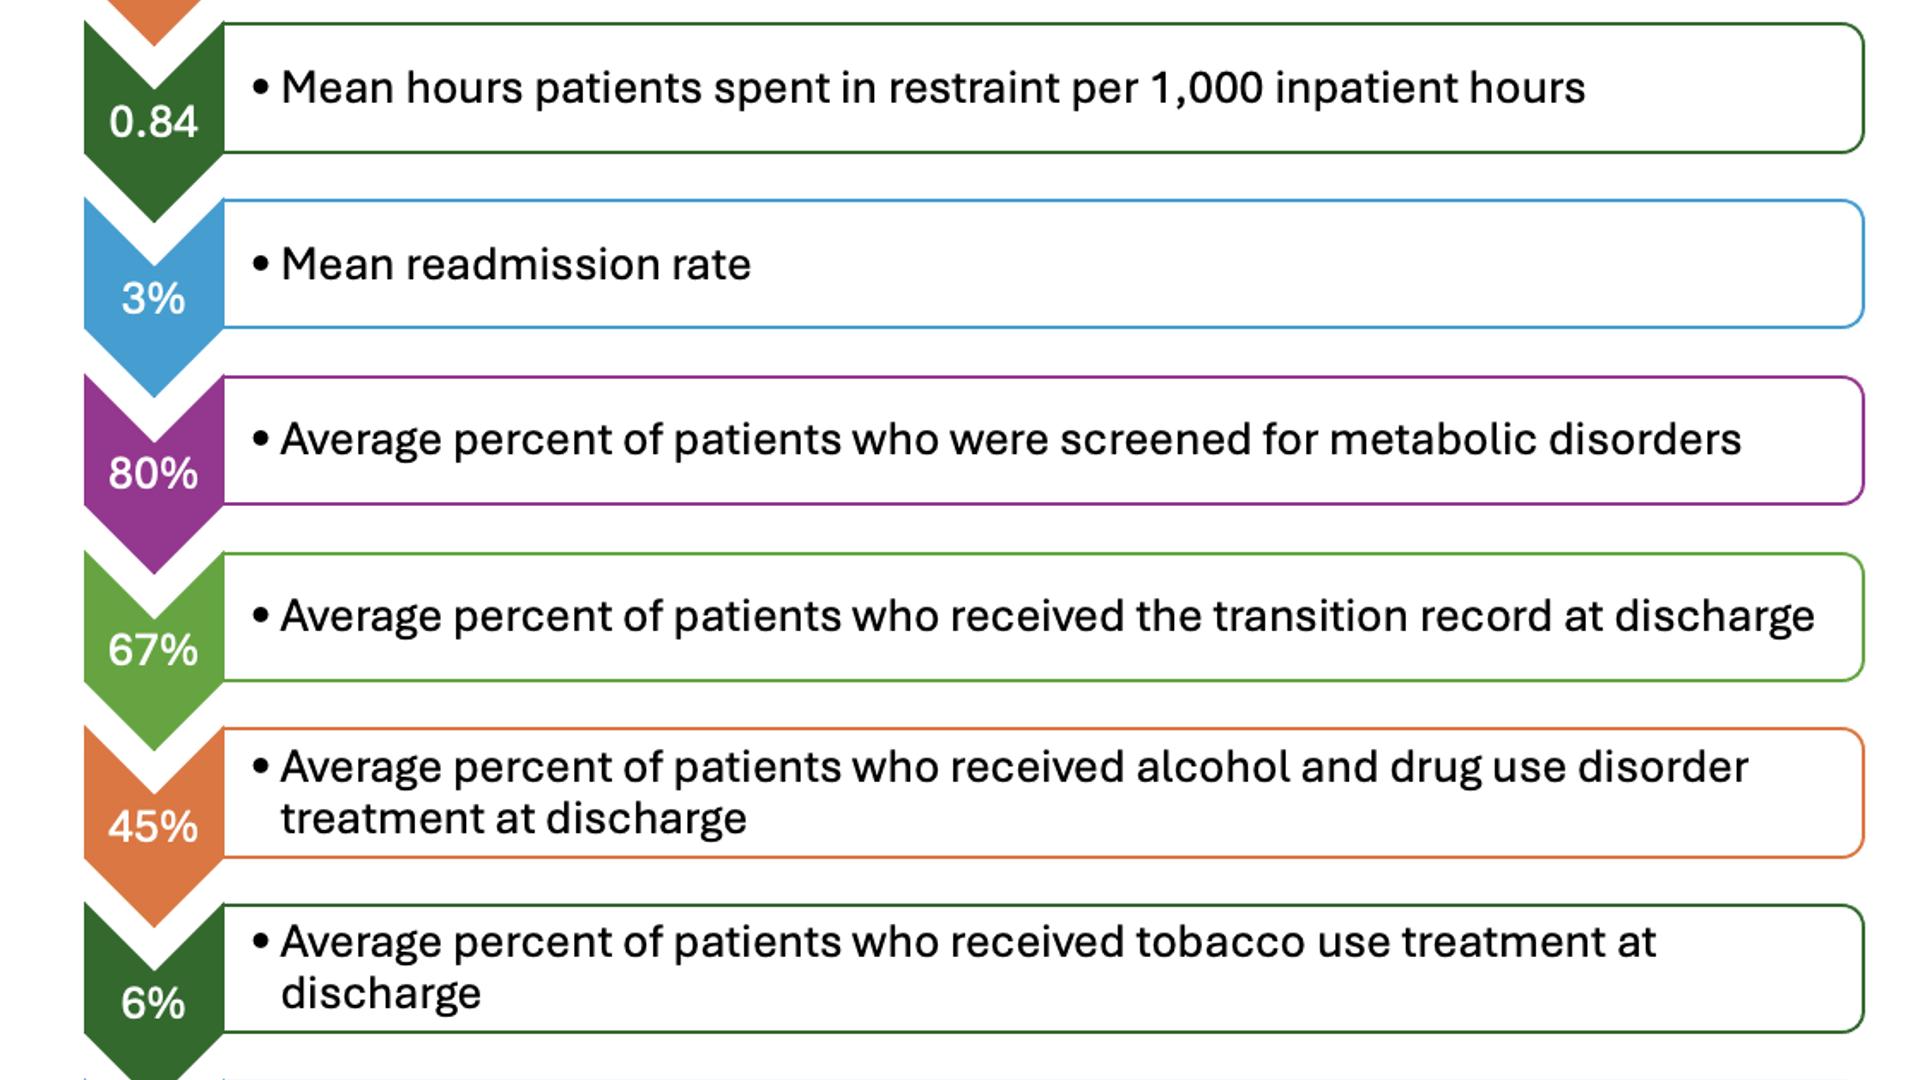Select the alcohol and drug use treatment text
This screenshot has width=1920, height=1080.
(x=1013, y=792)
